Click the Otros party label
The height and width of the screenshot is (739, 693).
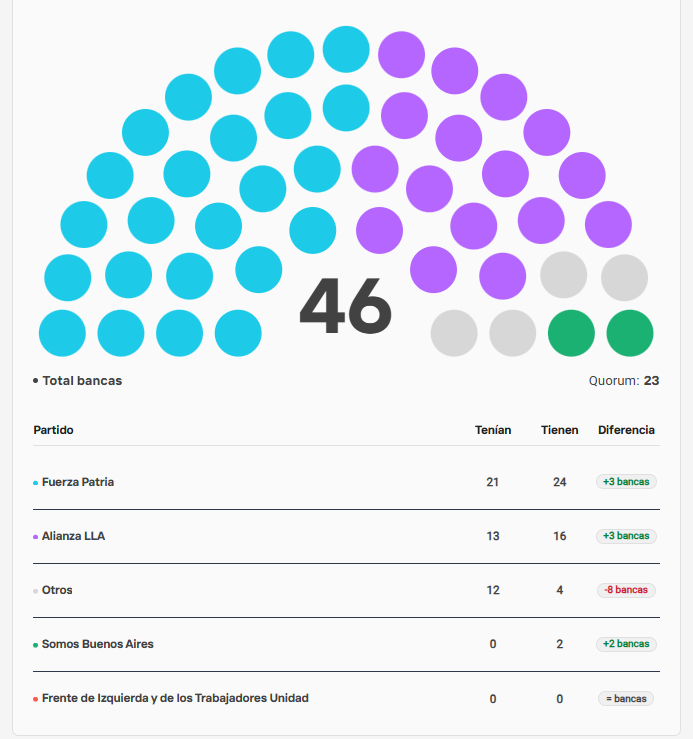tap(57, 590)
